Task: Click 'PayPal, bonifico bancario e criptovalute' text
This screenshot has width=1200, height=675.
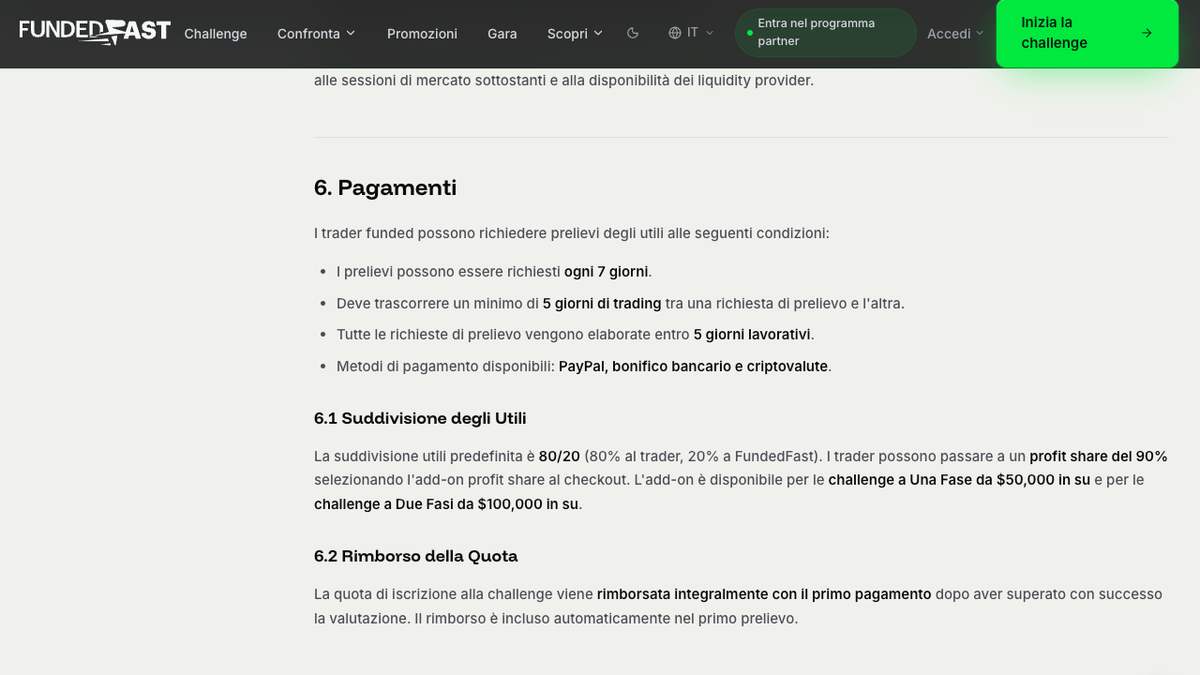Action: point(693,366)
